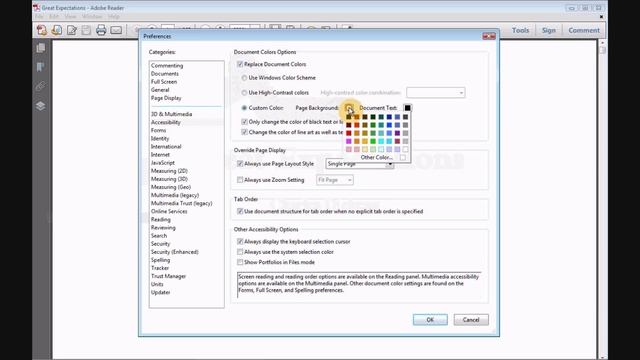Close the document using the small X below the title bar
This screenshot has height=360, width=640.
[601, 17]
